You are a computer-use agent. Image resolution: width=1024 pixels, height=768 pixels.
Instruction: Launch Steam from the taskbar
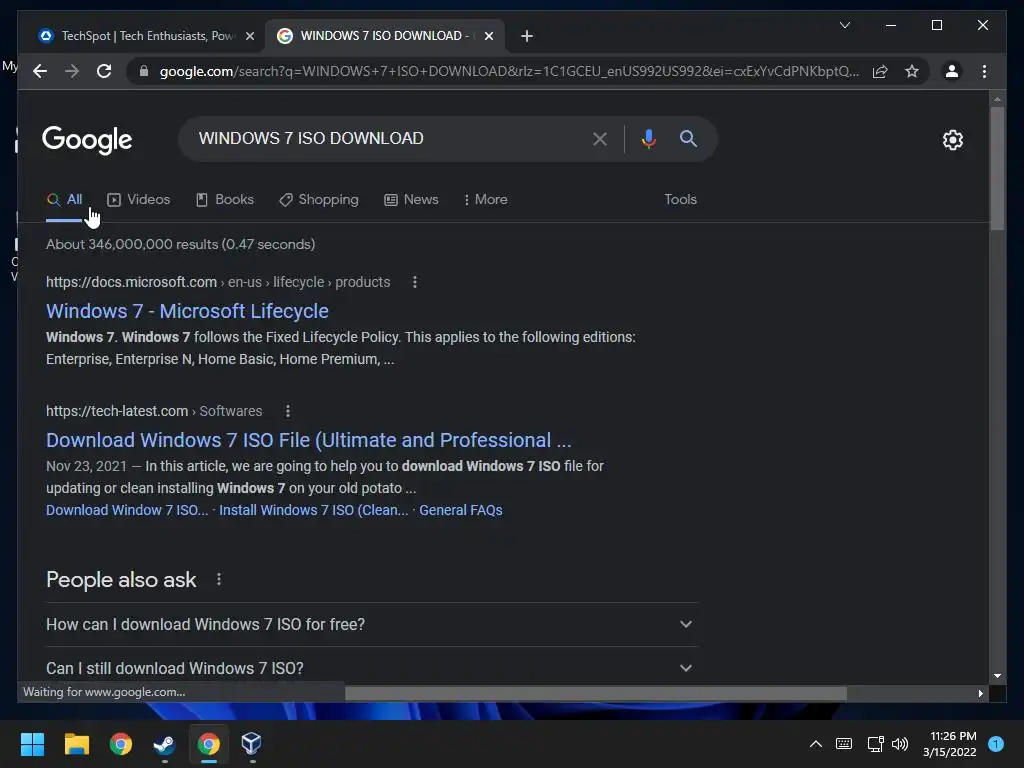tap(164, 744)
